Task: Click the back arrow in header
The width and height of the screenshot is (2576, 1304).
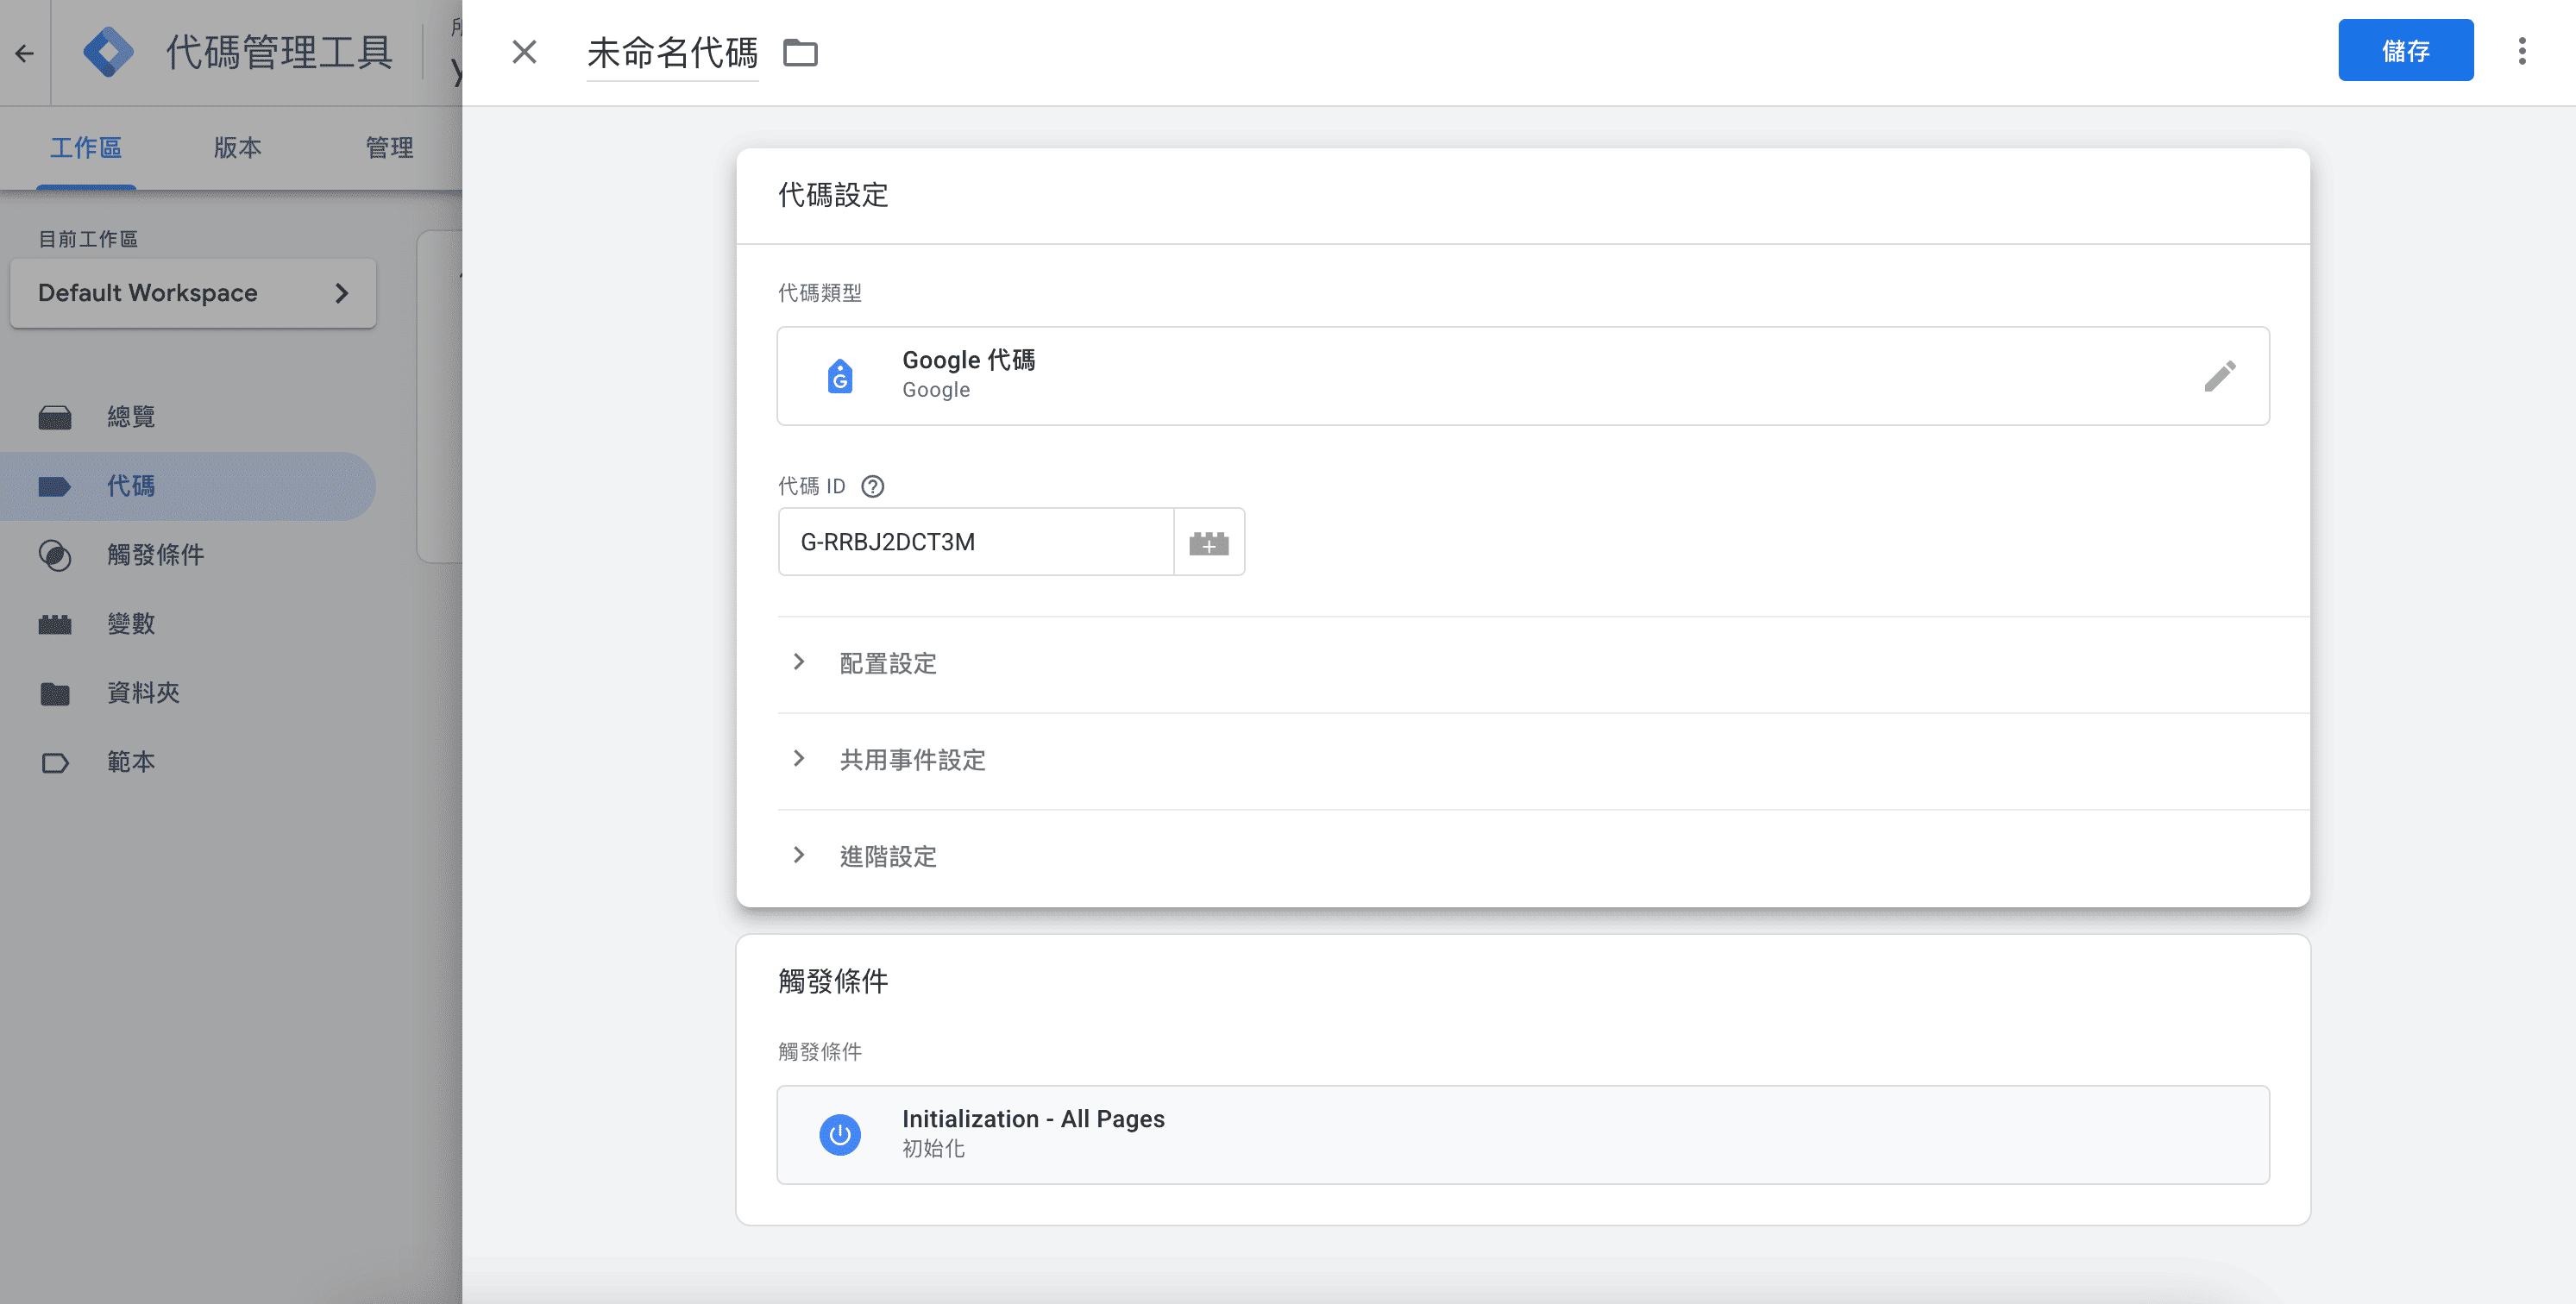Action: tap(25, 53)
